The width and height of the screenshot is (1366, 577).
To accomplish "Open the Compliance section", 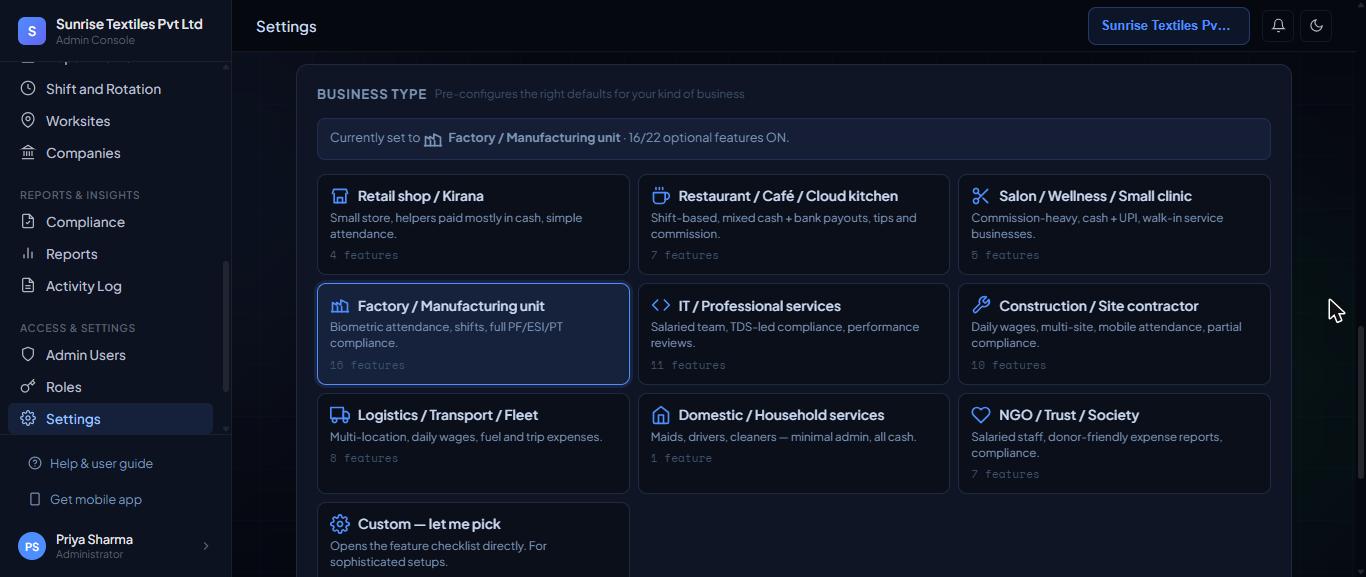I will pyautogui.click(x=110, y=222).
